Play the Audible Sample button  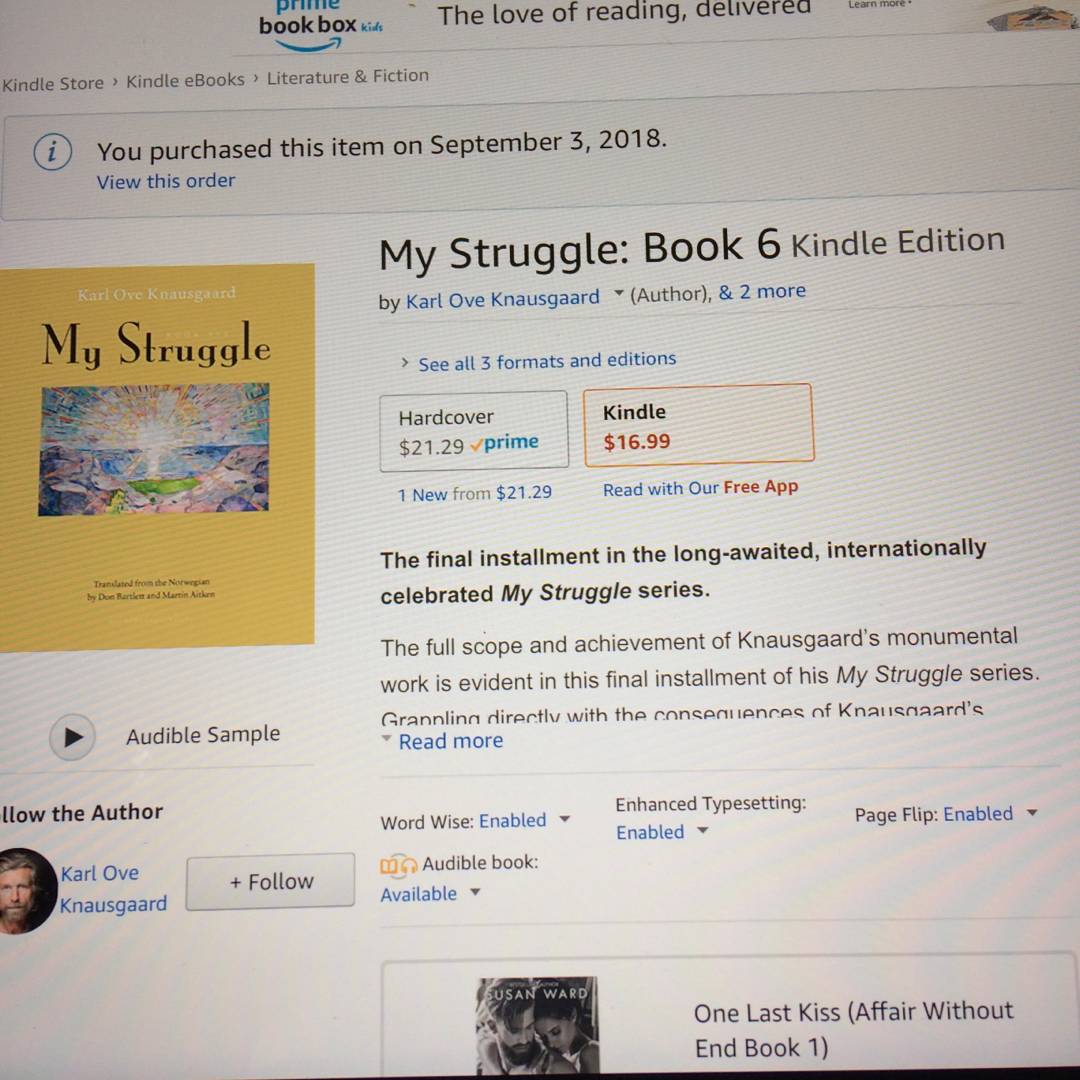tap(72, 737)
